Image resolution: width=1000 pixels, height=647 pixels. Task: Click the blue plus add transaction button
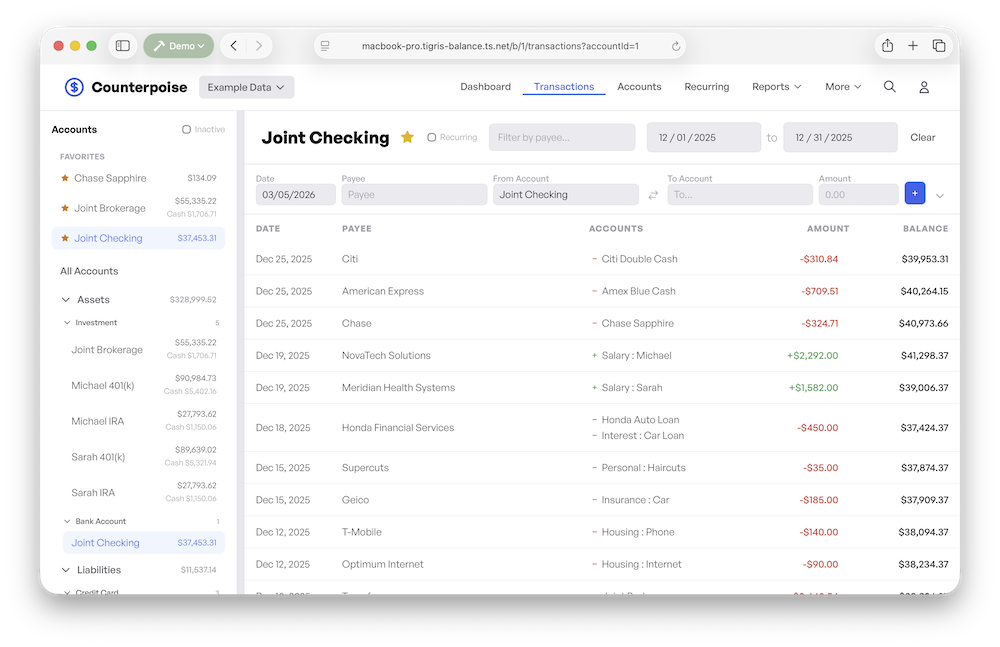(x=914, y=194)
